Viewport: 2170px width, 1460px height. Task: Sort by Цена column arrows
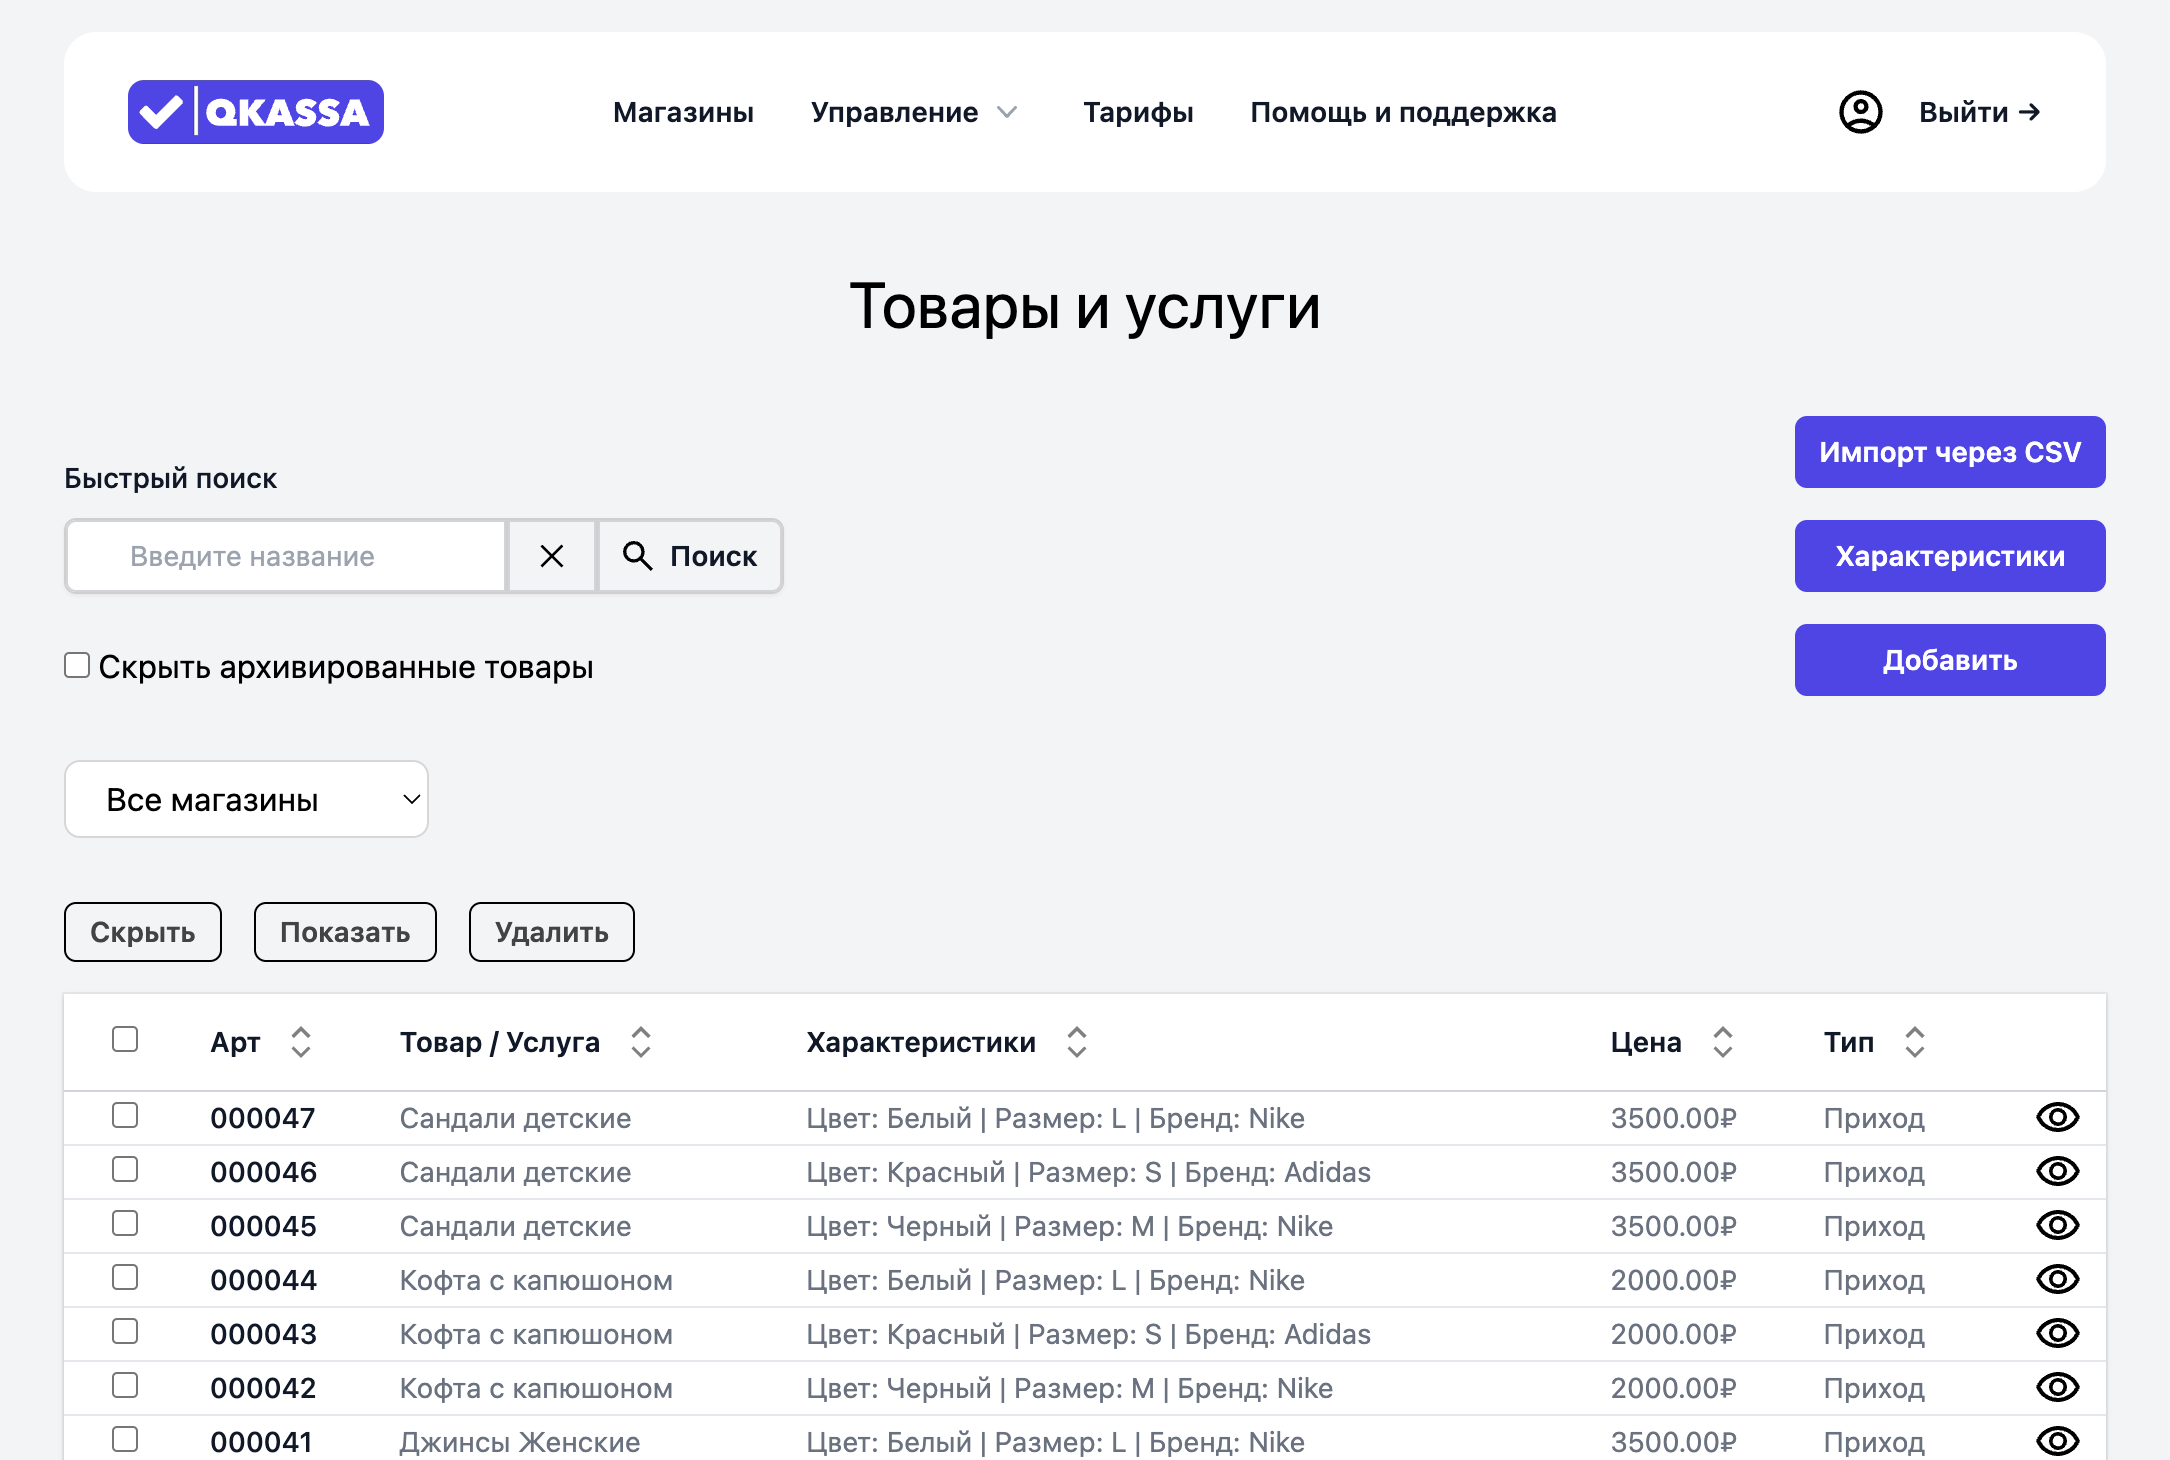(x=1722, y=1042)
